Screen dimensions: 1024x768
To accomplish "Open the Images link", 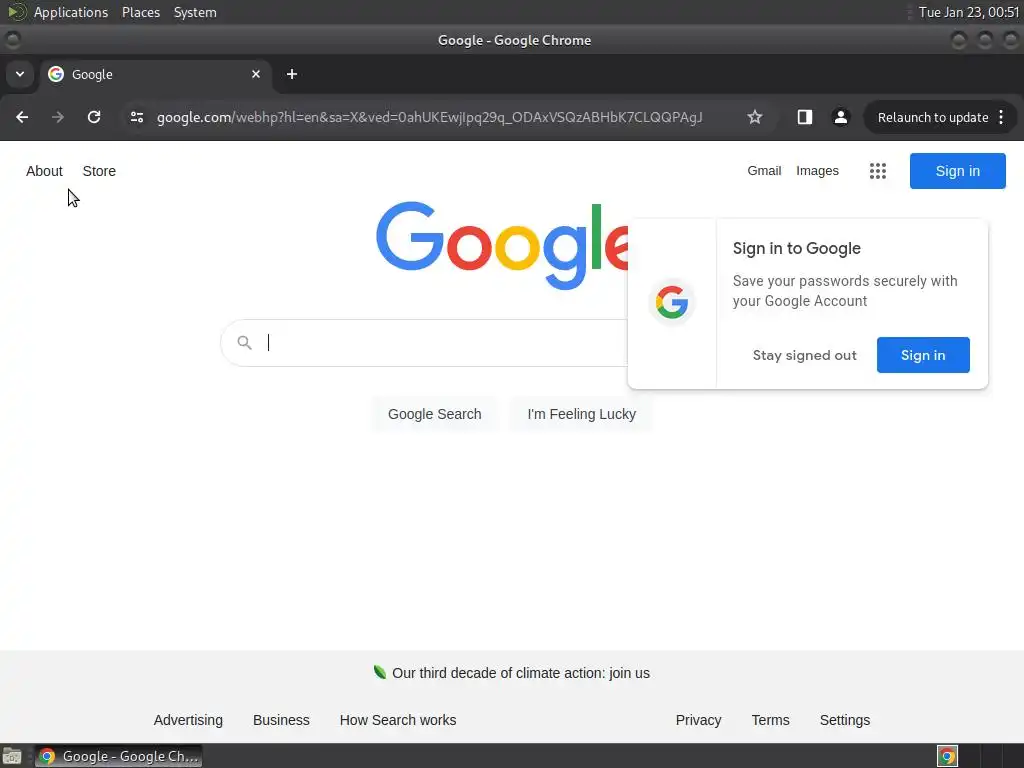I will 817,170.
